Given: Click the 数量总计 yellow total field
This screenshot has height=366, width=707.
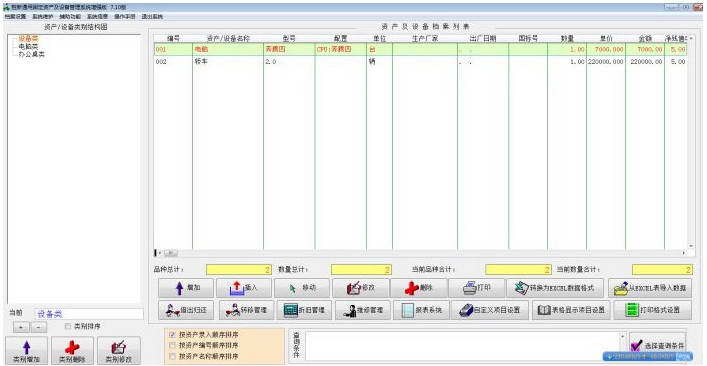Looking at the screenshot, I should pos(361,270).
